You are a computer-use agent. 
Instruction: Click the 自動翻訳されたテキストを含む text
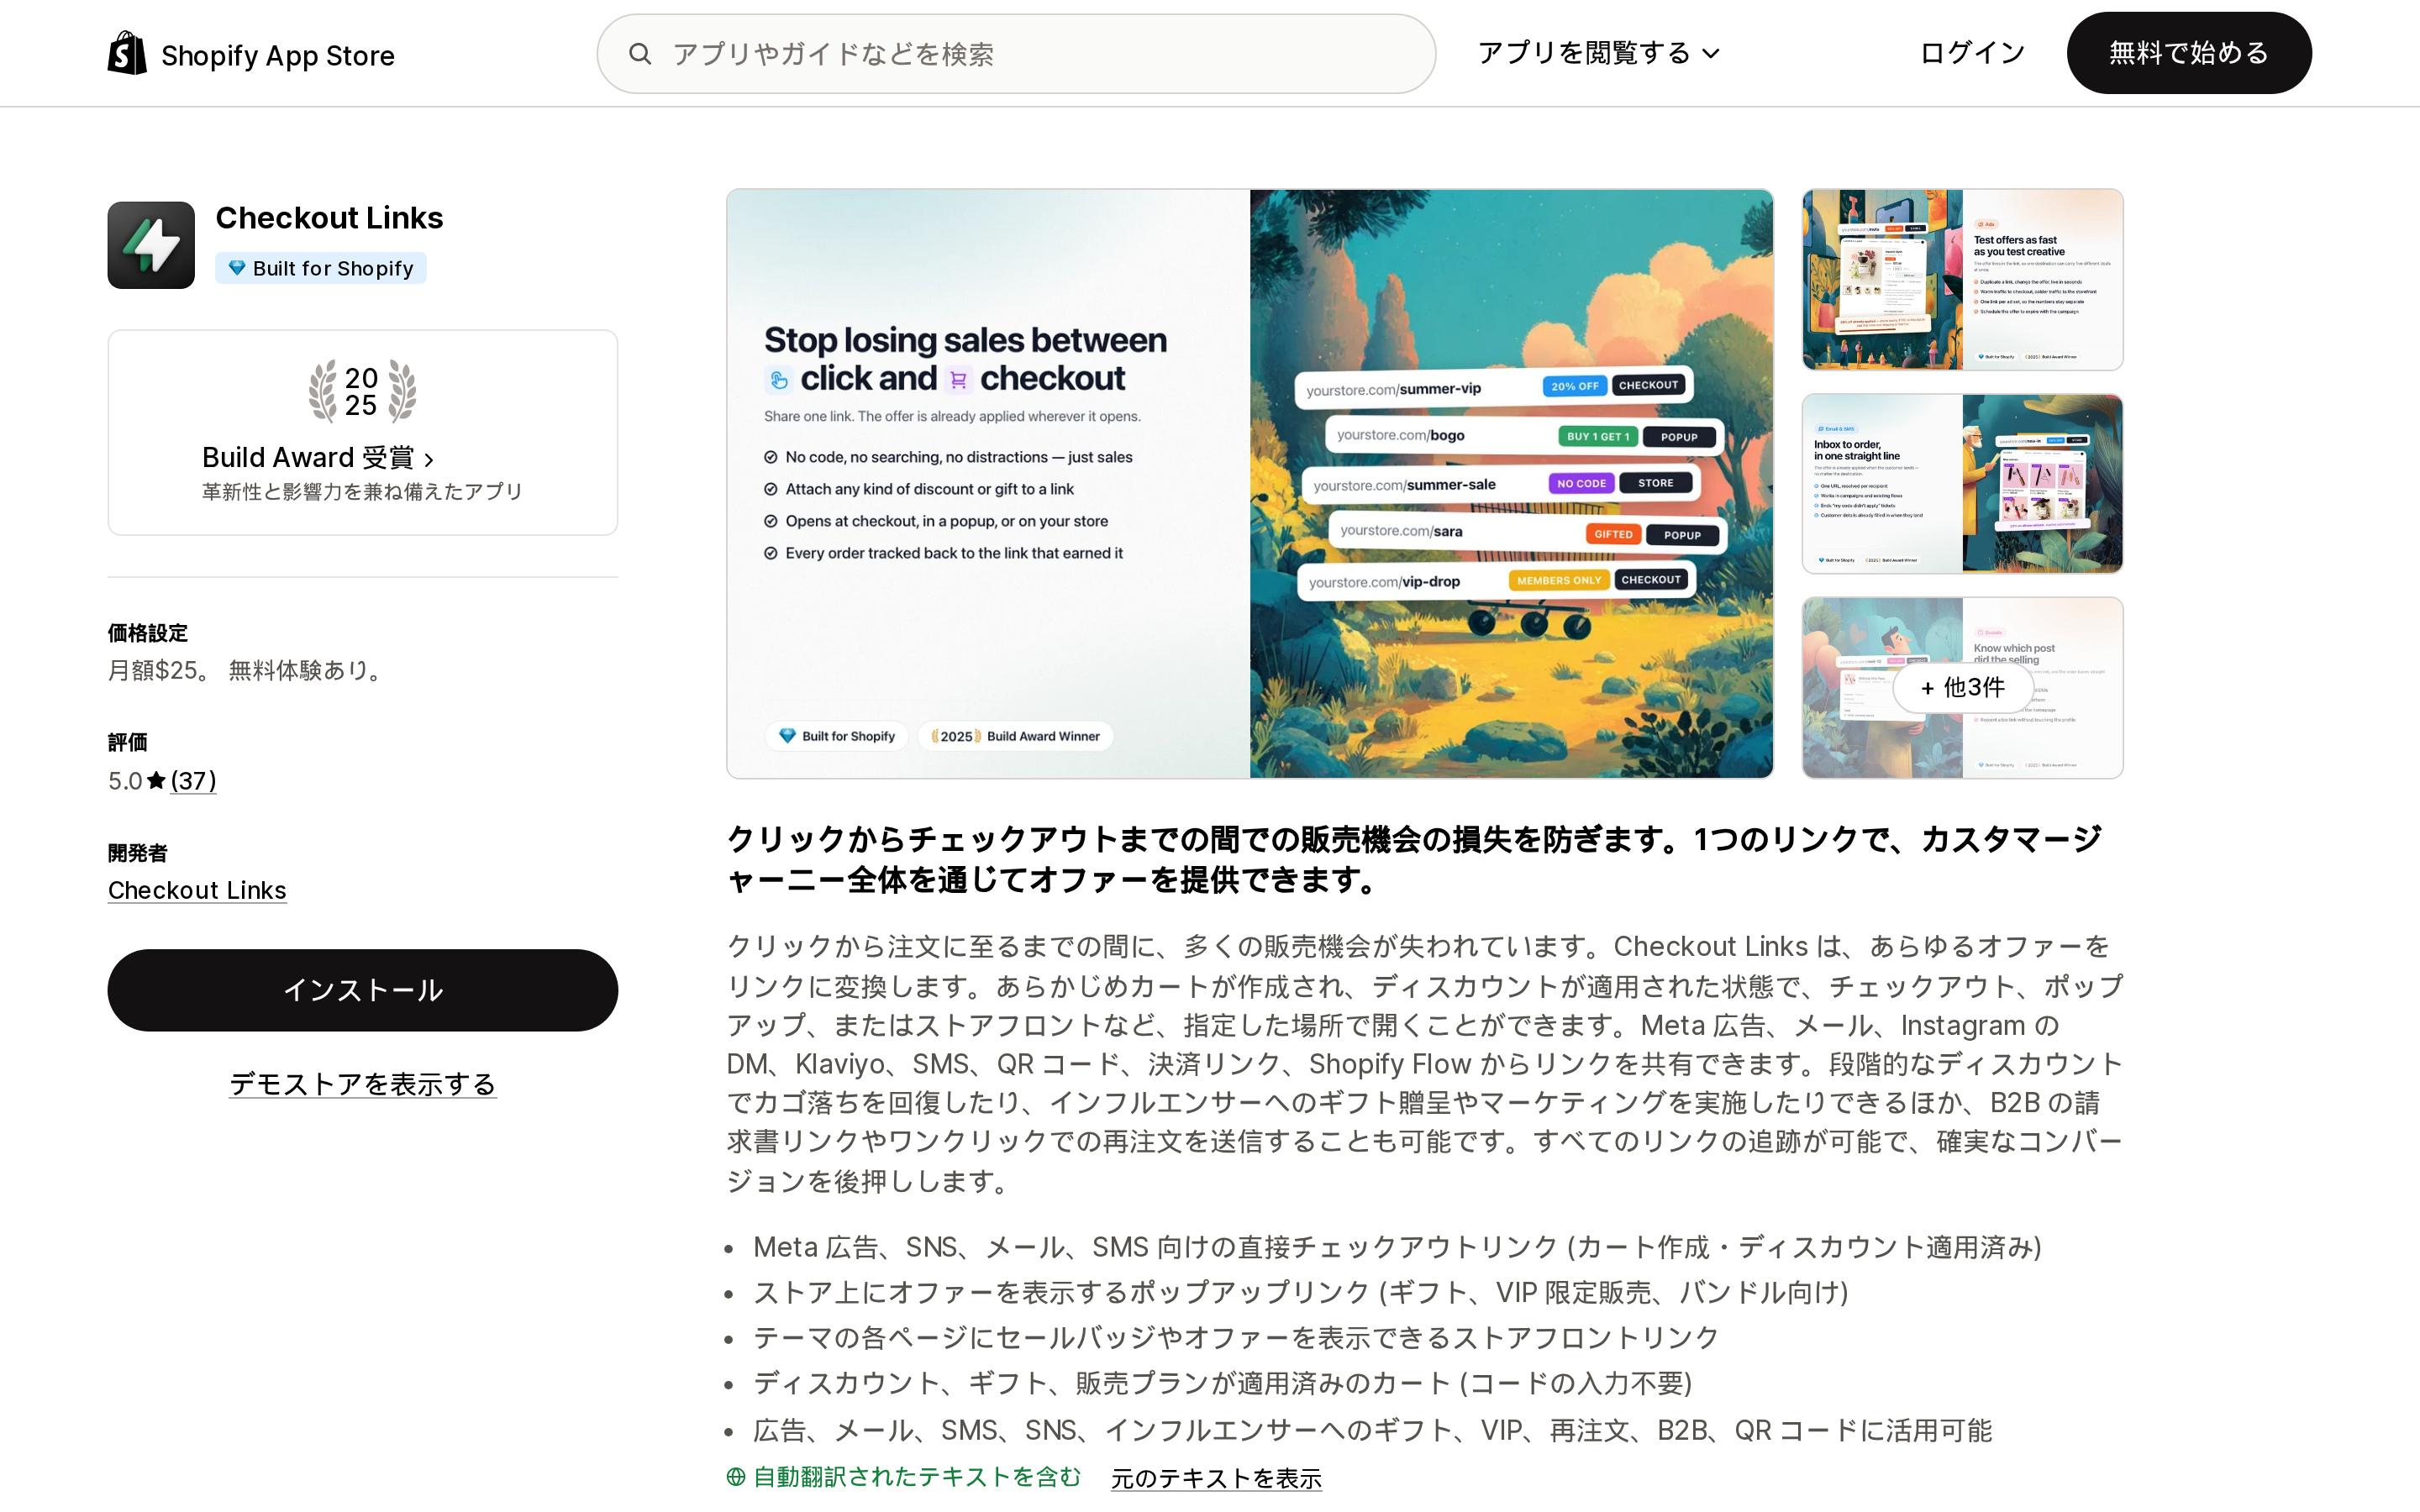pyautogui.click(x=917, y=1477)
